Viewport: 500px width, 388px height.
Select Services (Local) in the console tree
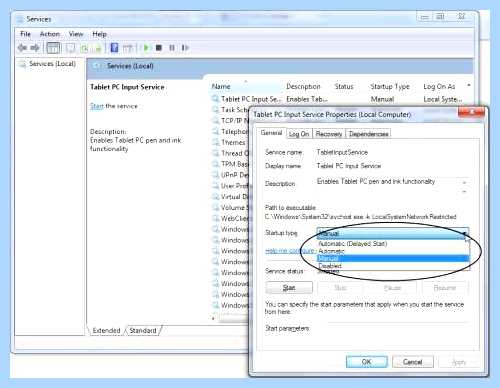click(x=52, y=64)
